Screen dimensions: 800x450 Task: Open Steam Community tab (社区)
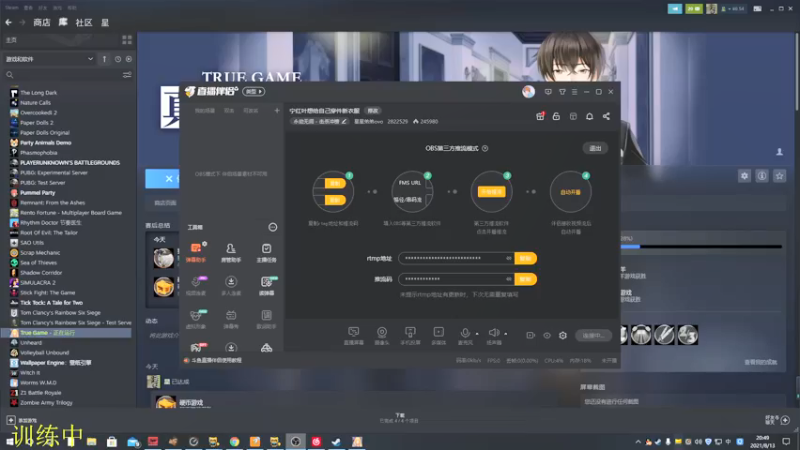click(x=84, y=22)
